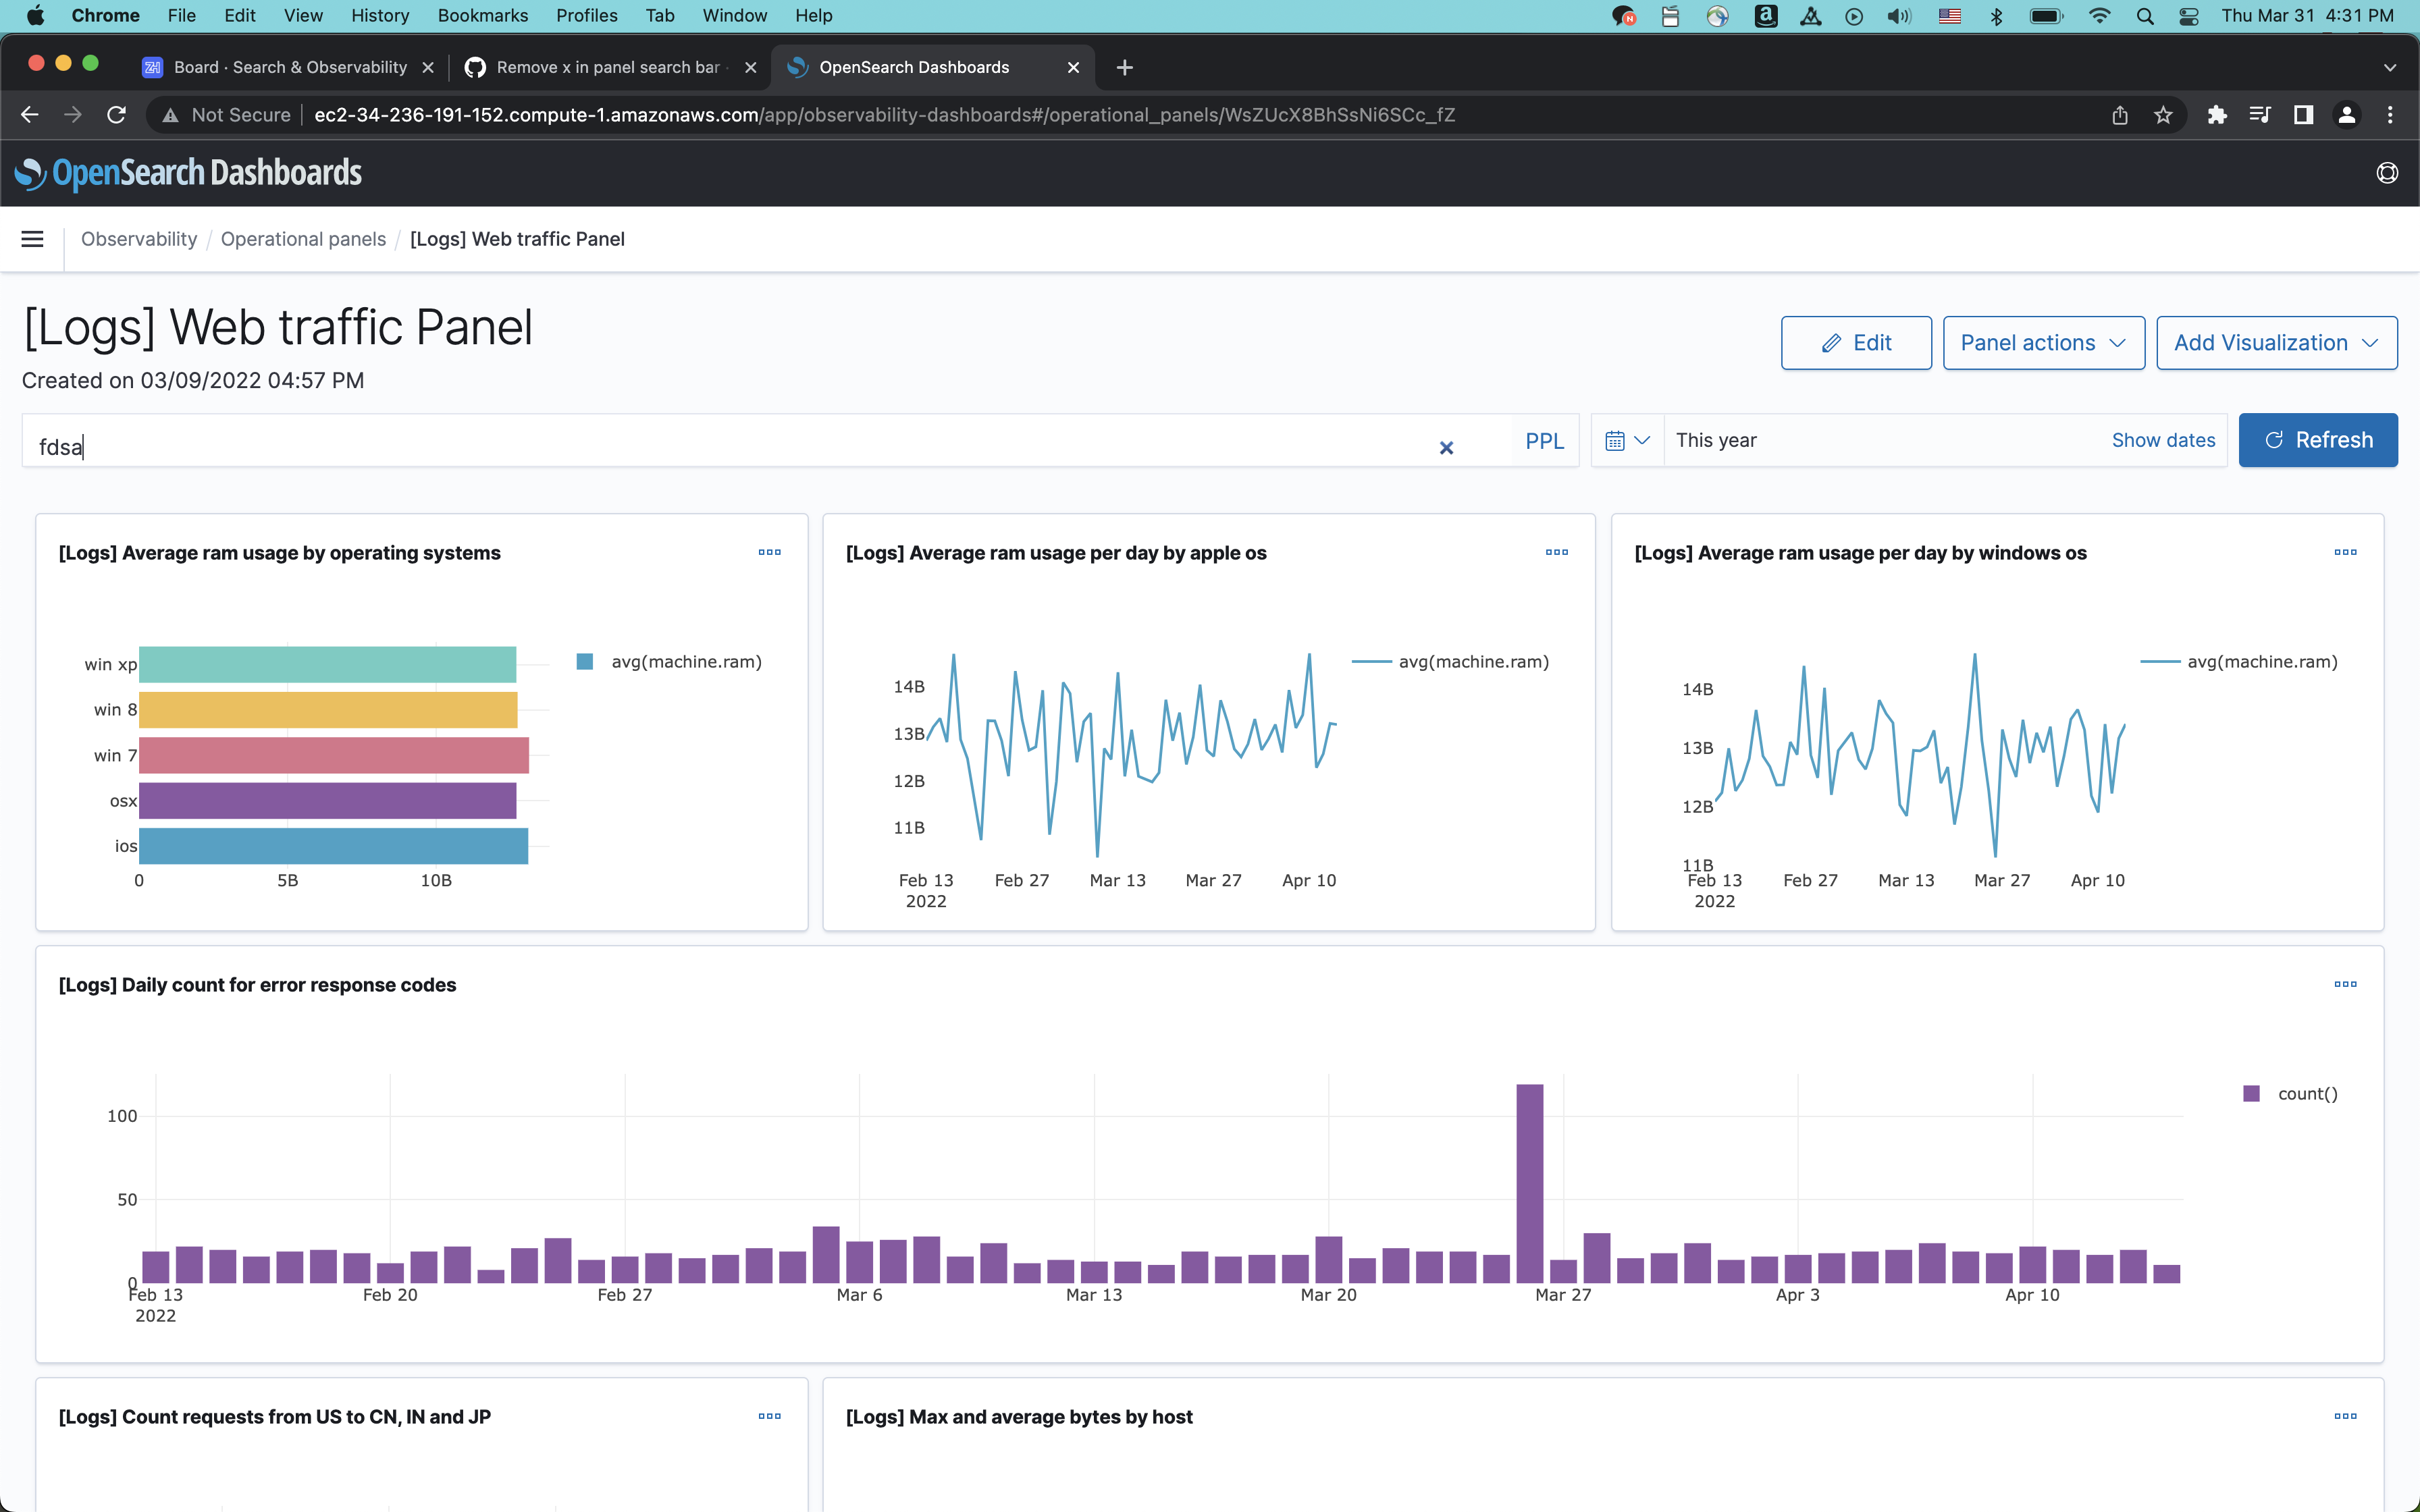Image resolution: width=2420 pixels, height=1512 pixels.
Task: Toggle the avg(machine.ram) legend in windows os chart
Action: [2261, 662]
